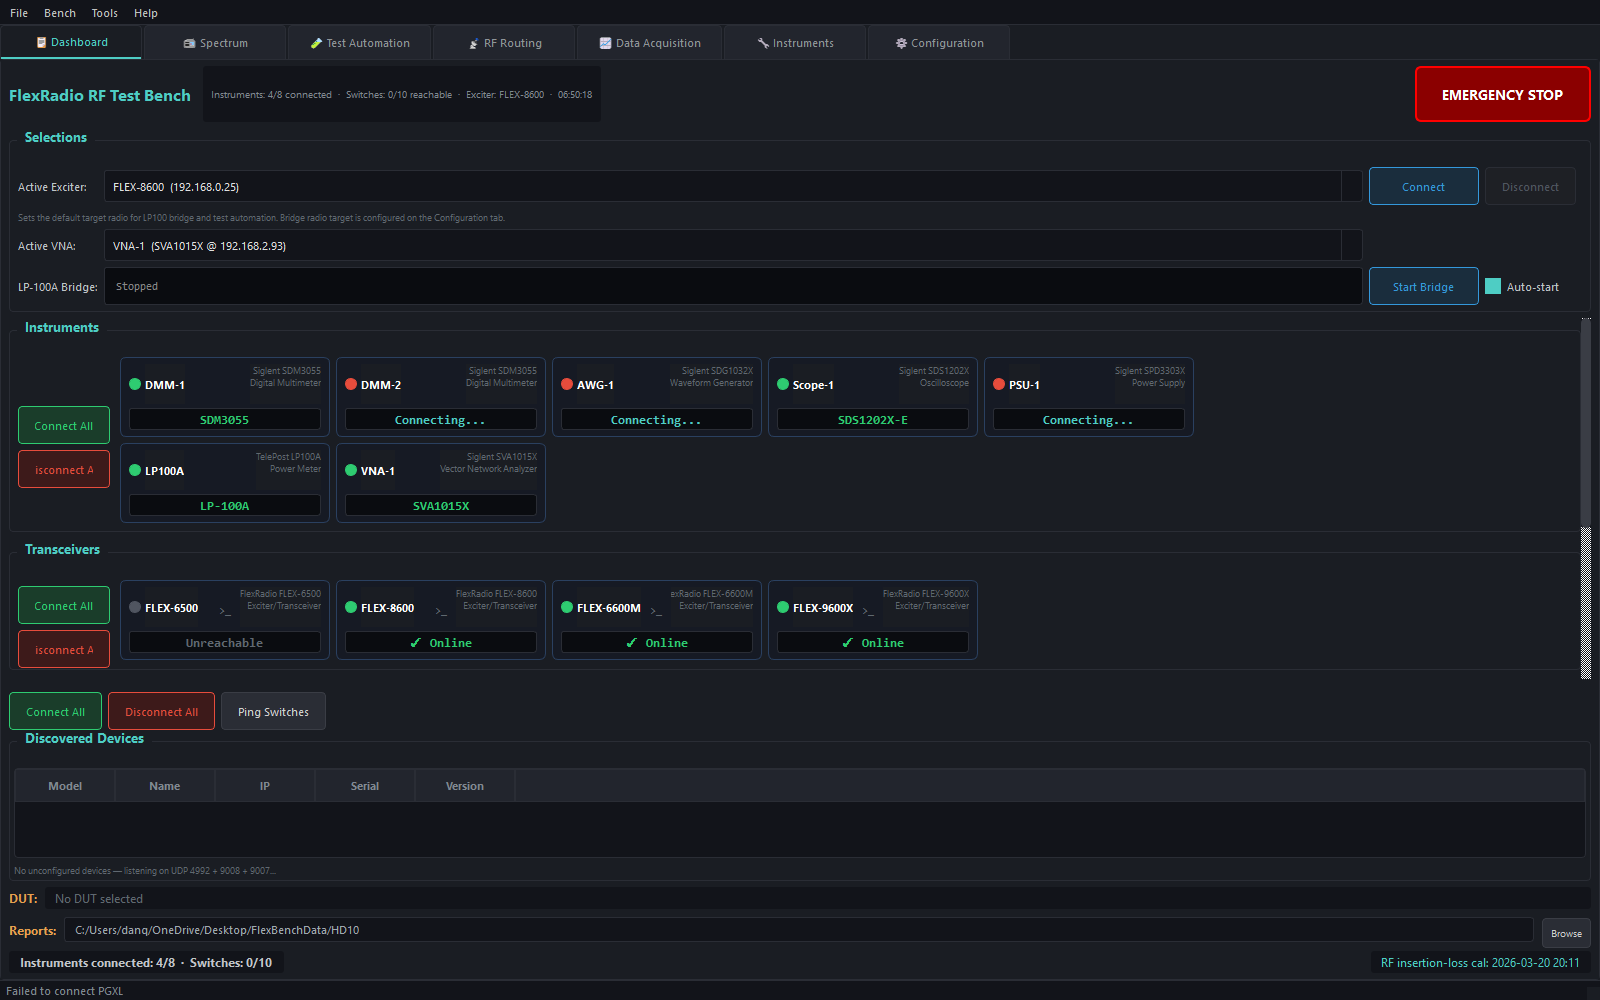
Task: Click Disconnect All in the Transceivers section
Action: (x=64, y=650)
